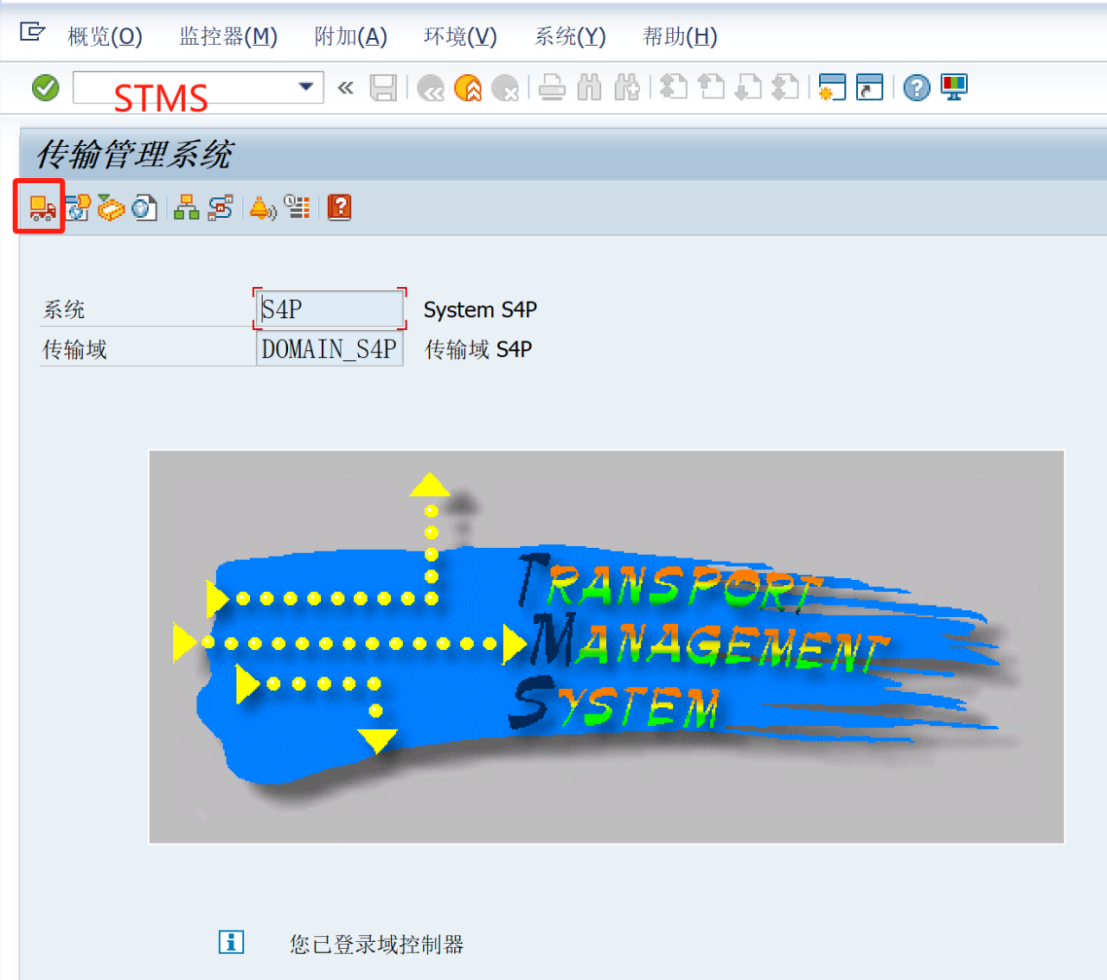Click the Transport Management System logo image
The image size is (1107, 980).
click(x=606, y=647)
